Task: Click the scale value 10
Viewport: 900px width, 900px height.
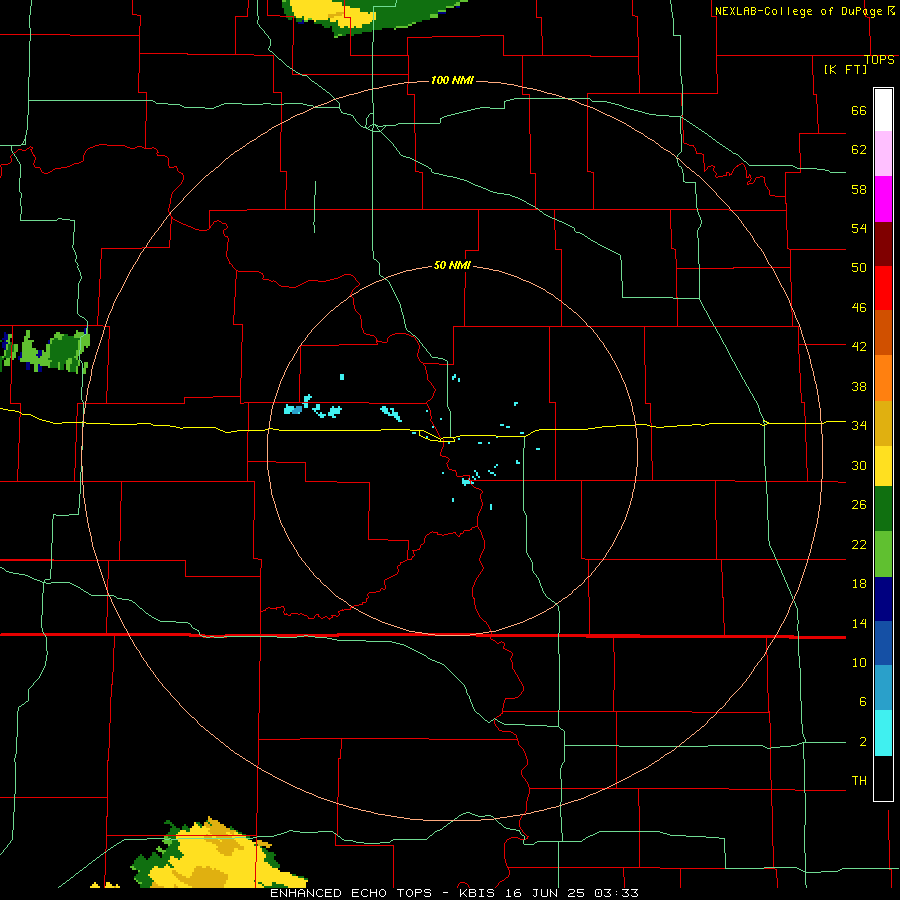Action: 859,662
